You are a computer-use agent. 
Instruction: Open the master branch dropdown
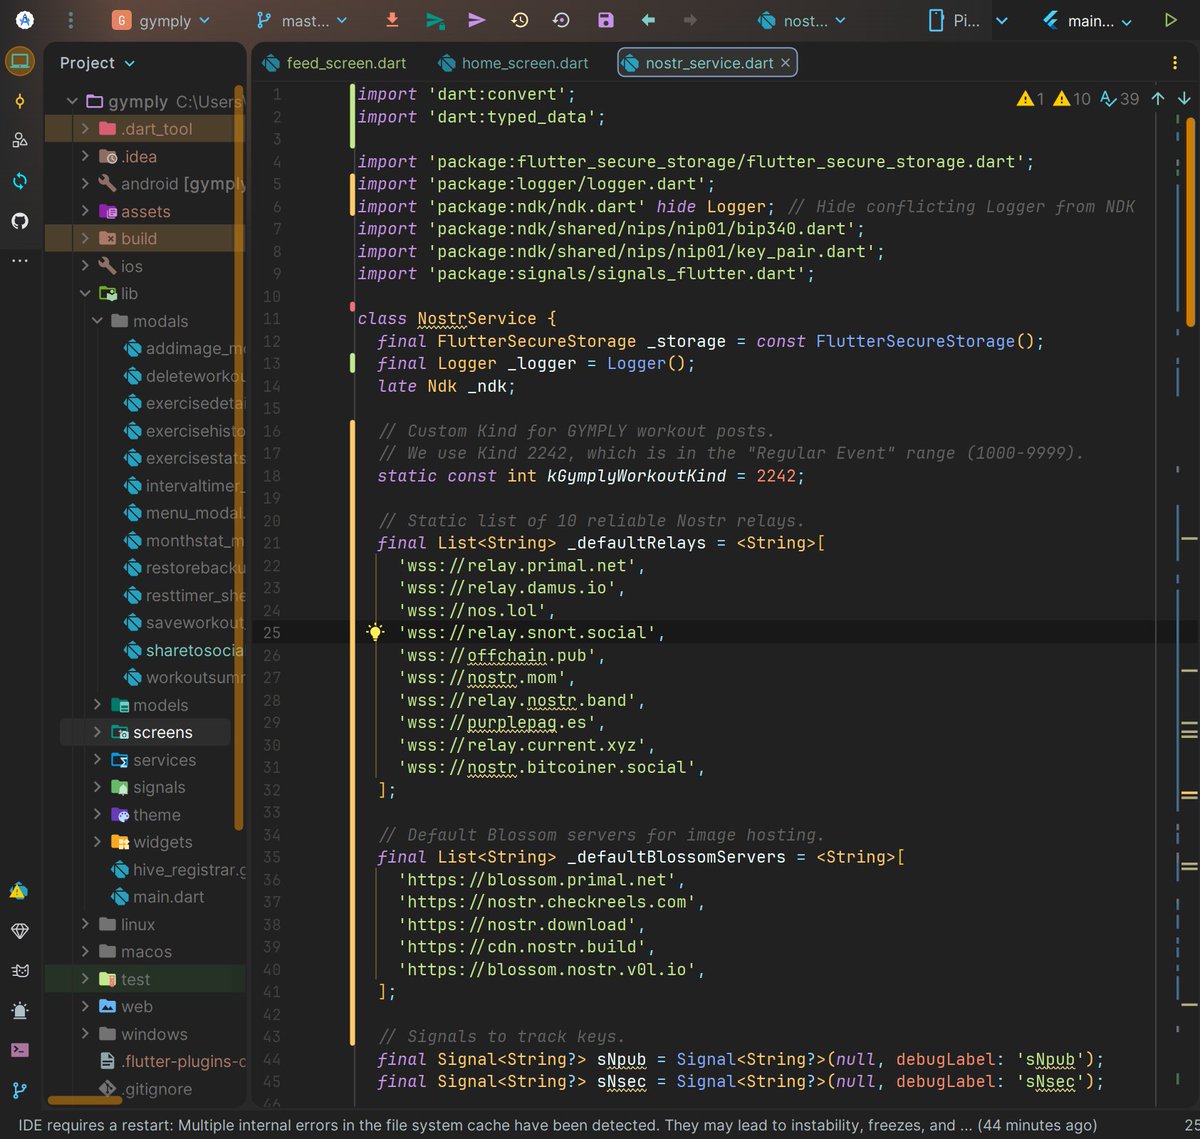point(302,20)
